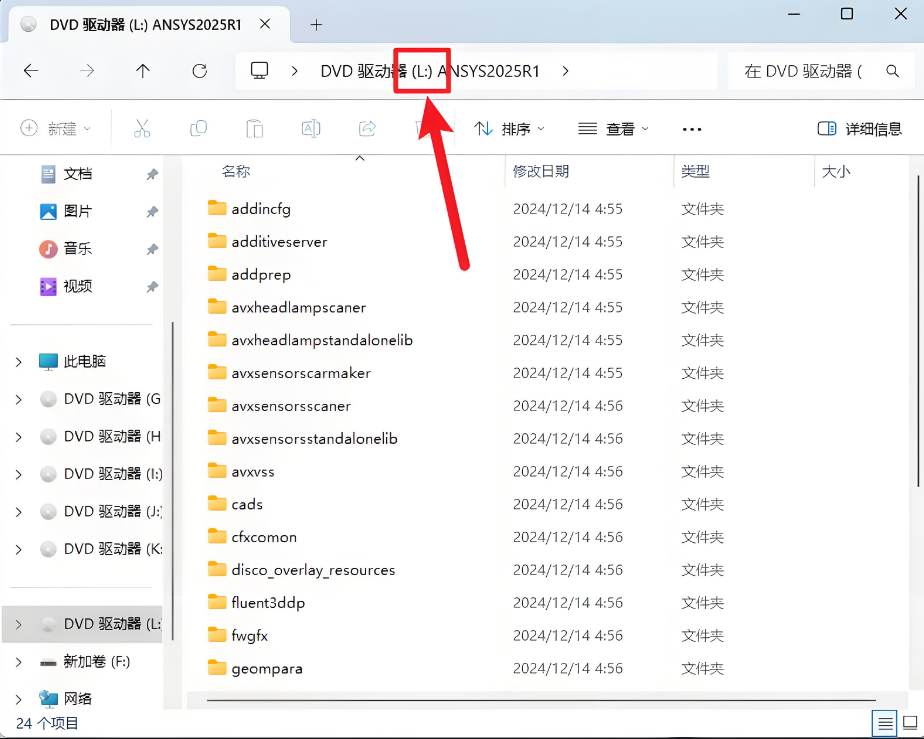Expand DVD 驱动器 (G tree node
The width and height of the screenshot is (924, 739).
(x=18, y=400)
